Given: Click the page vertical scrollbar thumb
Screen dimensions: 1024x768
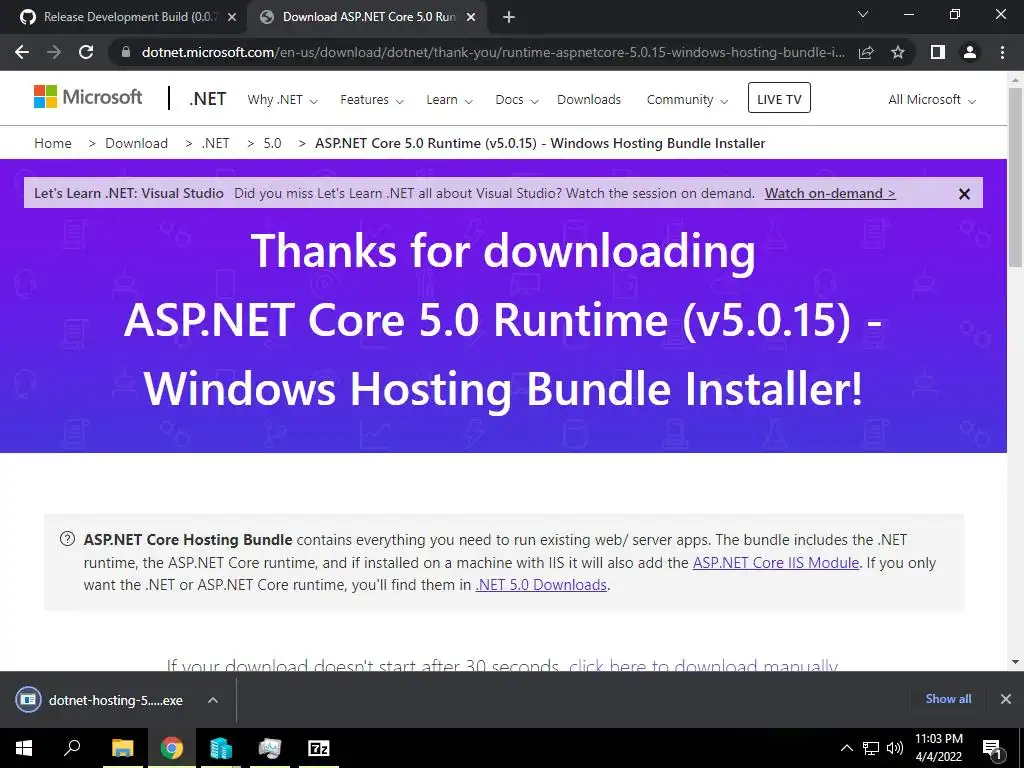Looking at the screenshot, I should click(1016, 176).
